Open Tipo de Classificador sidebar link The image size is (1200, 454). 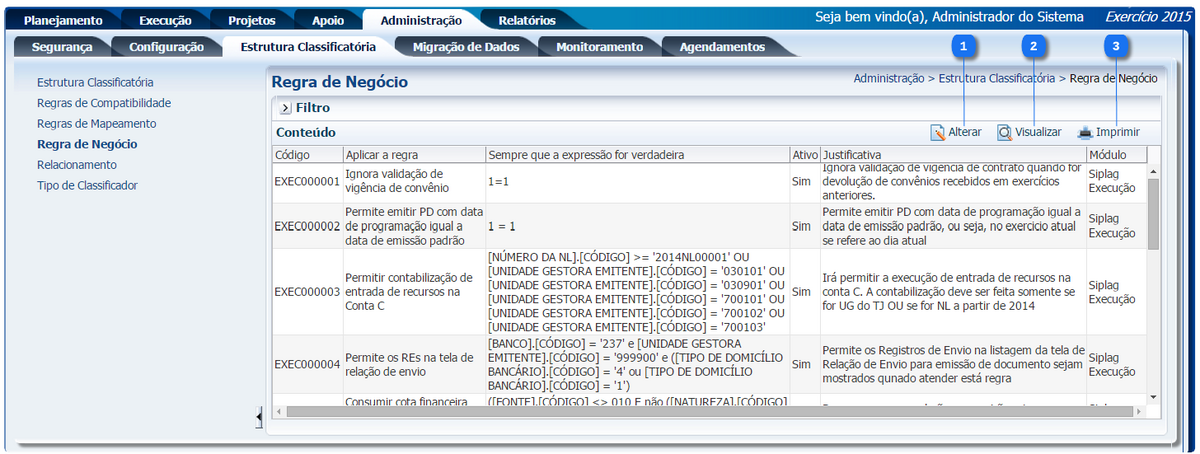pyautogui.click(x=87, y=185)
